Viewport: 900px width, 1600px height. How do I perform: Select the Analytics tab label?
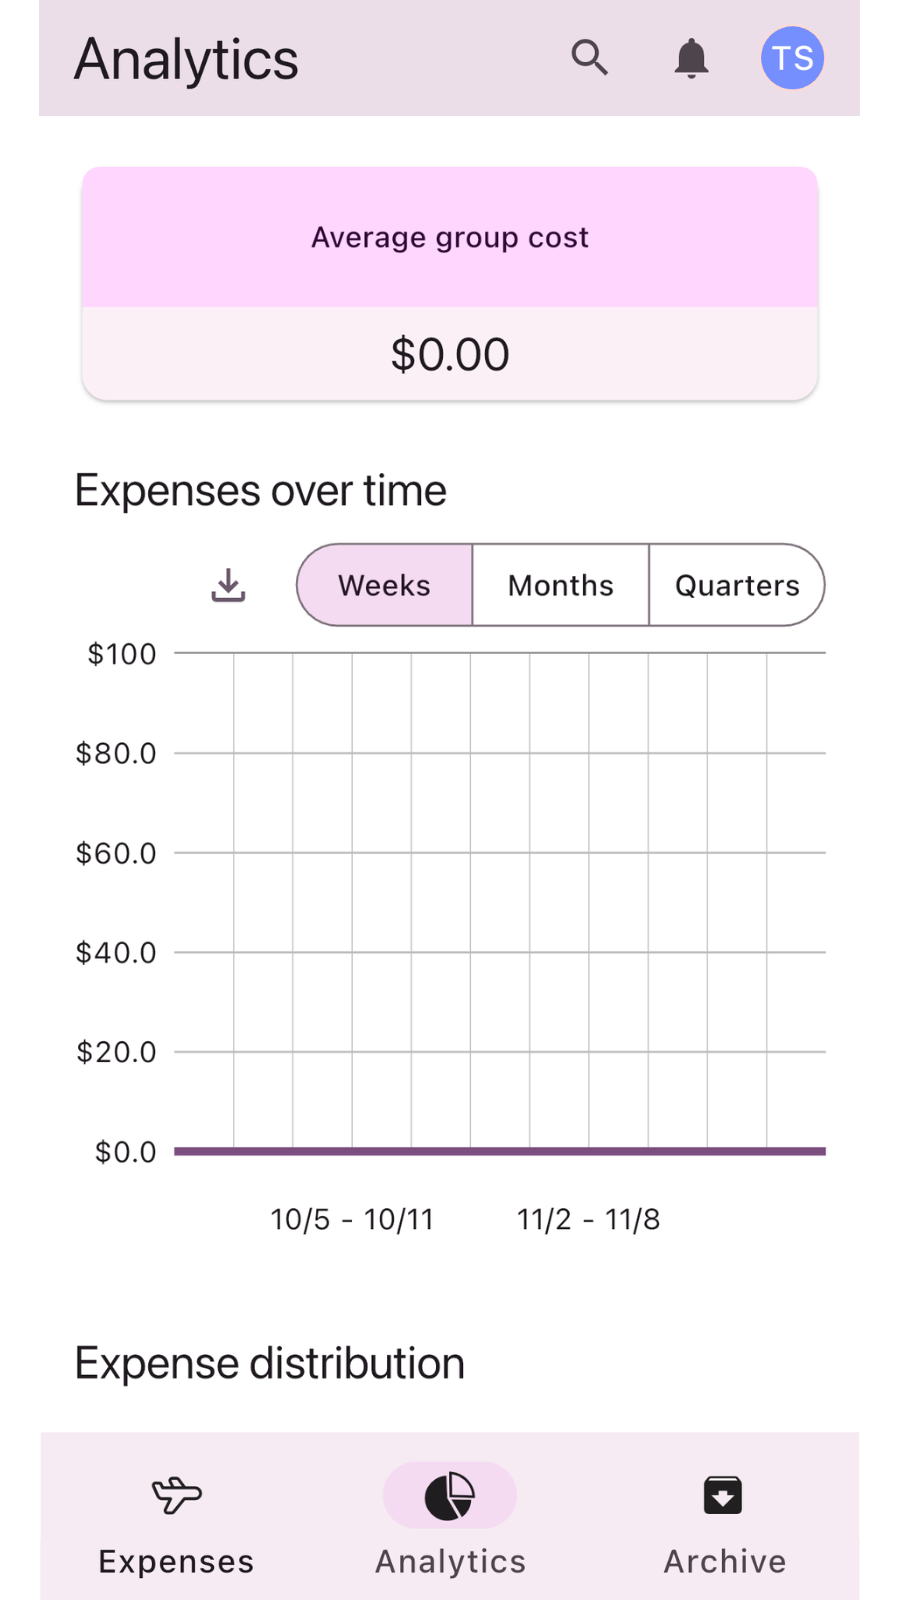pos(451,1561)
